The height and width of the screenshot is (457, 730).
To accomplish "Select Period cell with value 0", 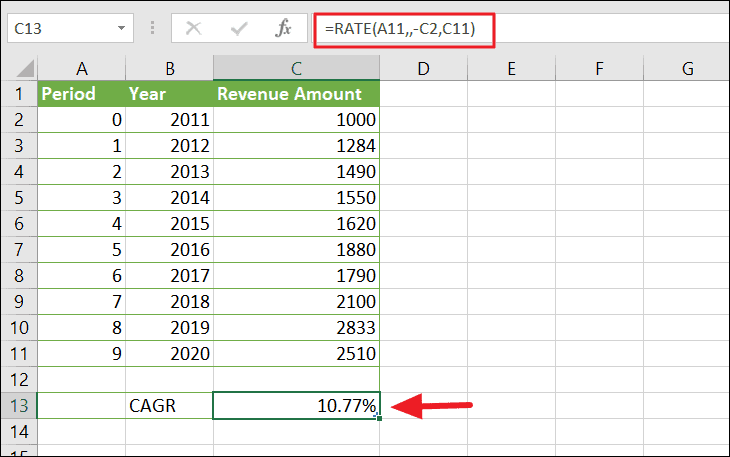I will pos(81,120).
